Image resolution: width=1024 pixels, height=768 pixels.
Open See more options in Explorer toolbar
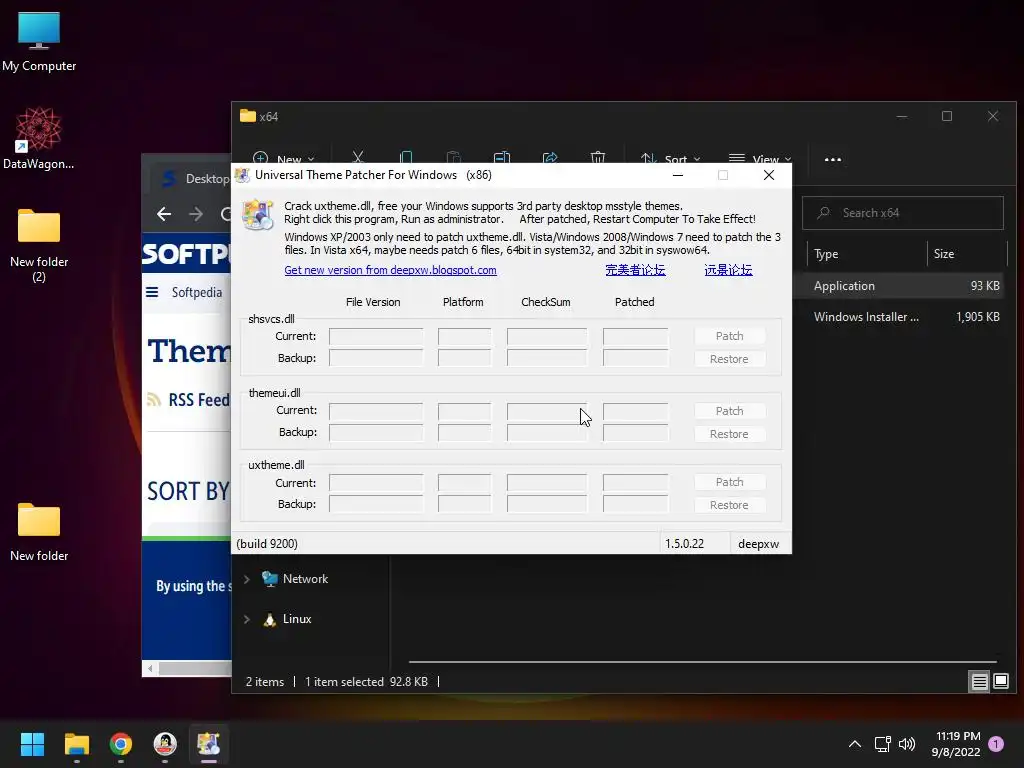833,159
